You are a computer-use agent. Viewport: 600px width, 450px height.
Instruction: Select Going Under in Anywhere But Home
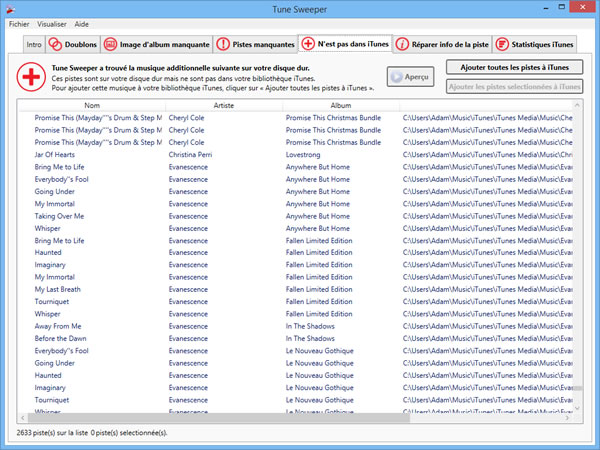point(55,192)
